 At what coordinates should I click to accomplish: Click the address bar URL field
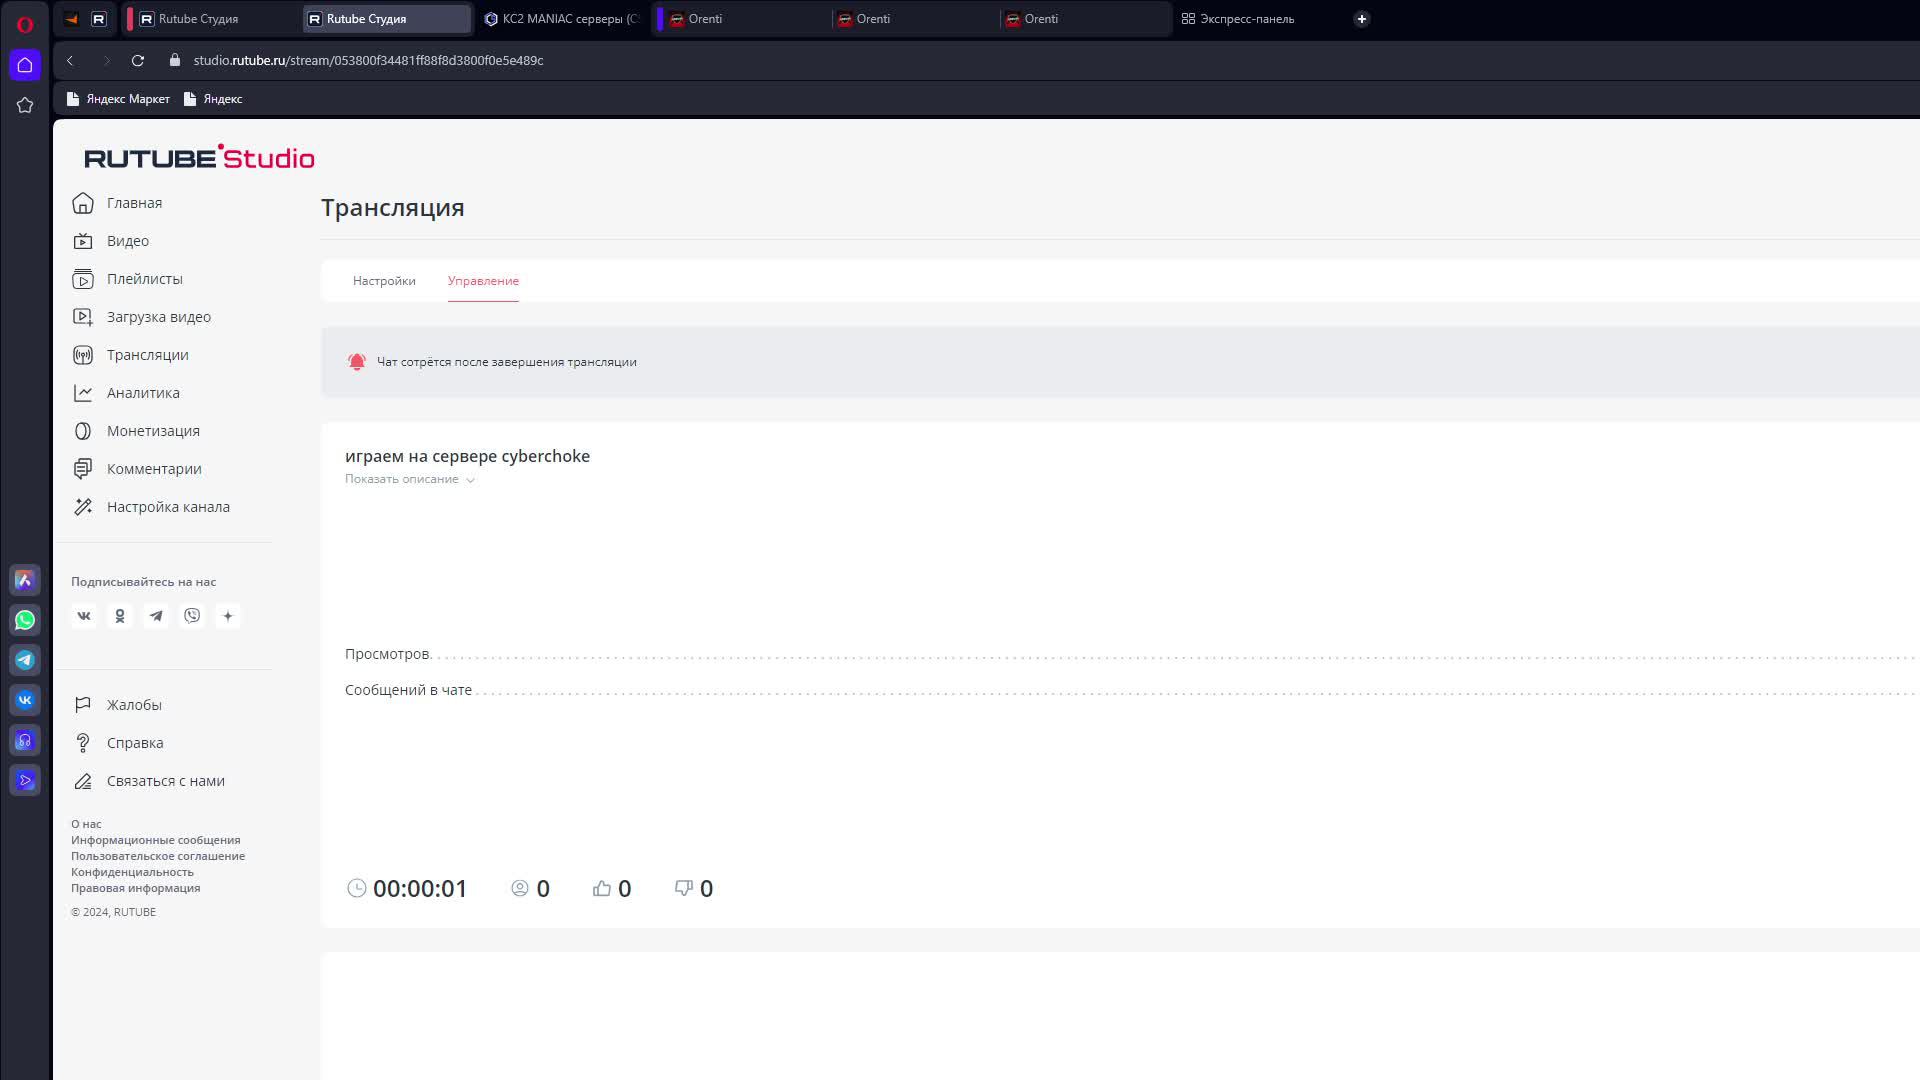pyautogui.click(x=368, y=60)
